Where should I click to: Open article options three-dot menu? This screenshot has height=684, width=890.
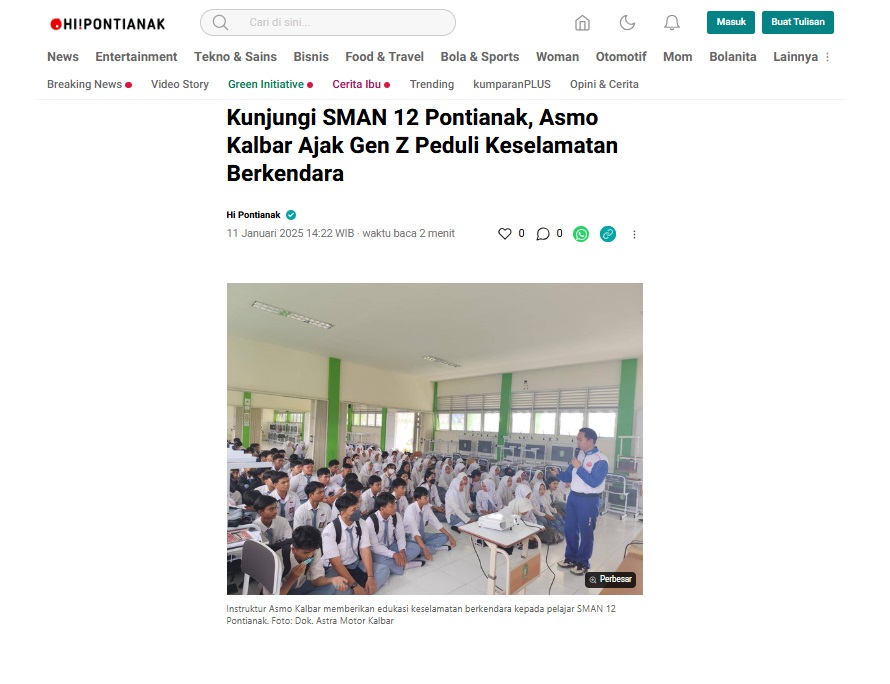(635, 234)
